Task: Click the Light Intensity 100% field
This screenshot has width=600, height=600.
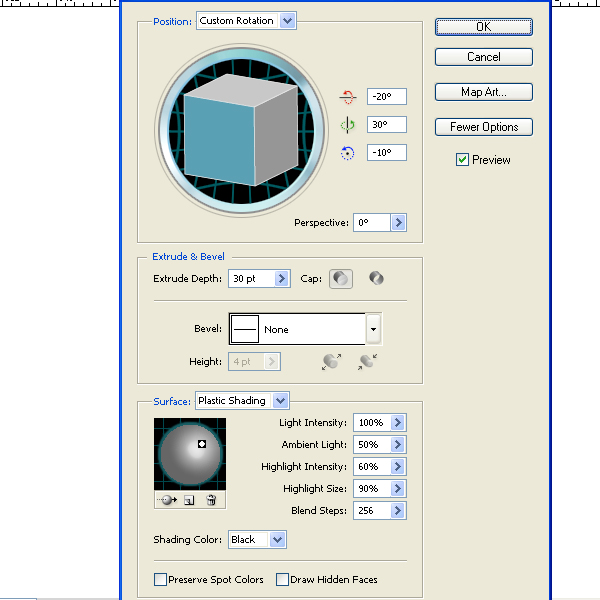Action: (372, 422)
